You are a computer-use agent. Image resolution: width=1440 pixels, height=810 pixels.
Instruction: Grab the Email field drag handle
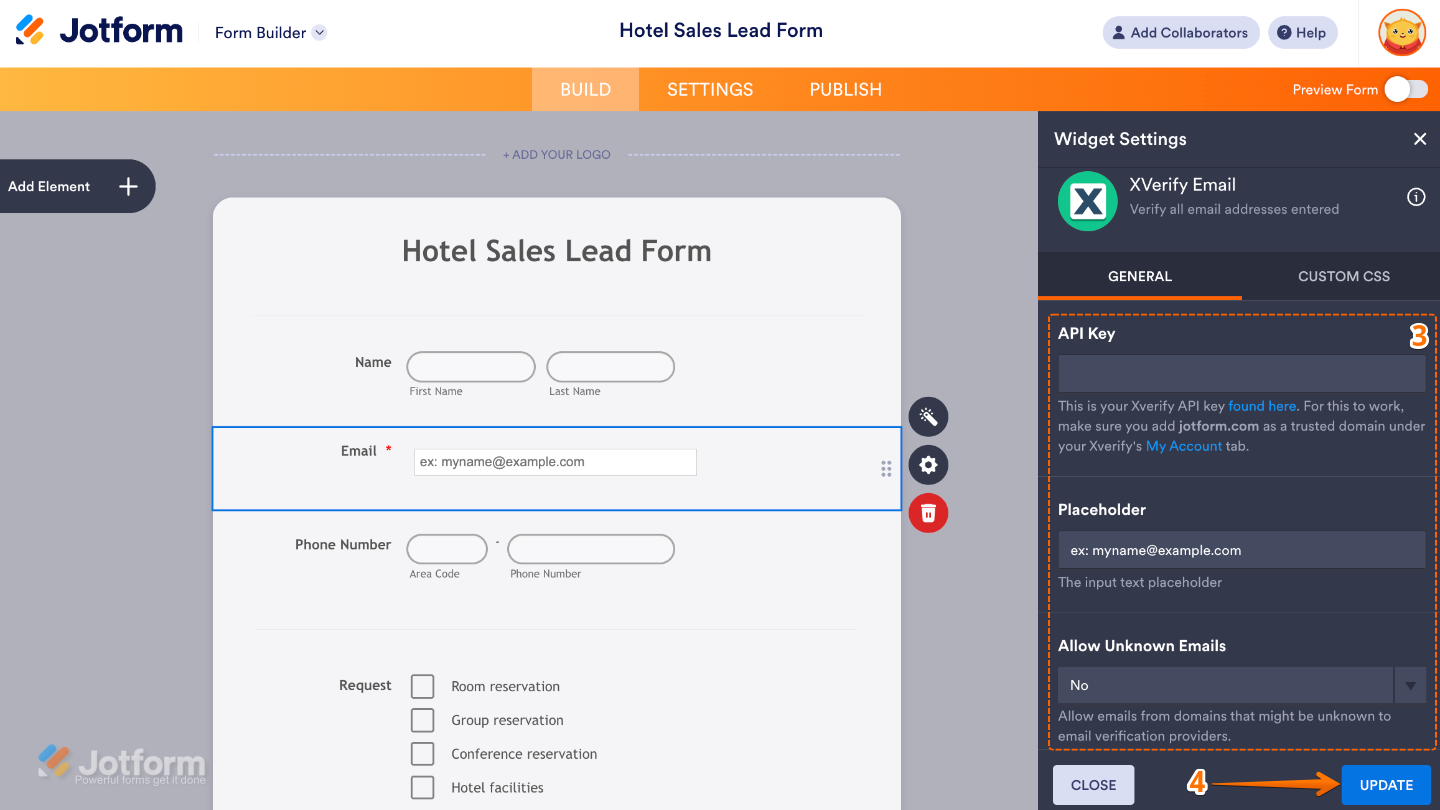(886, 469)
